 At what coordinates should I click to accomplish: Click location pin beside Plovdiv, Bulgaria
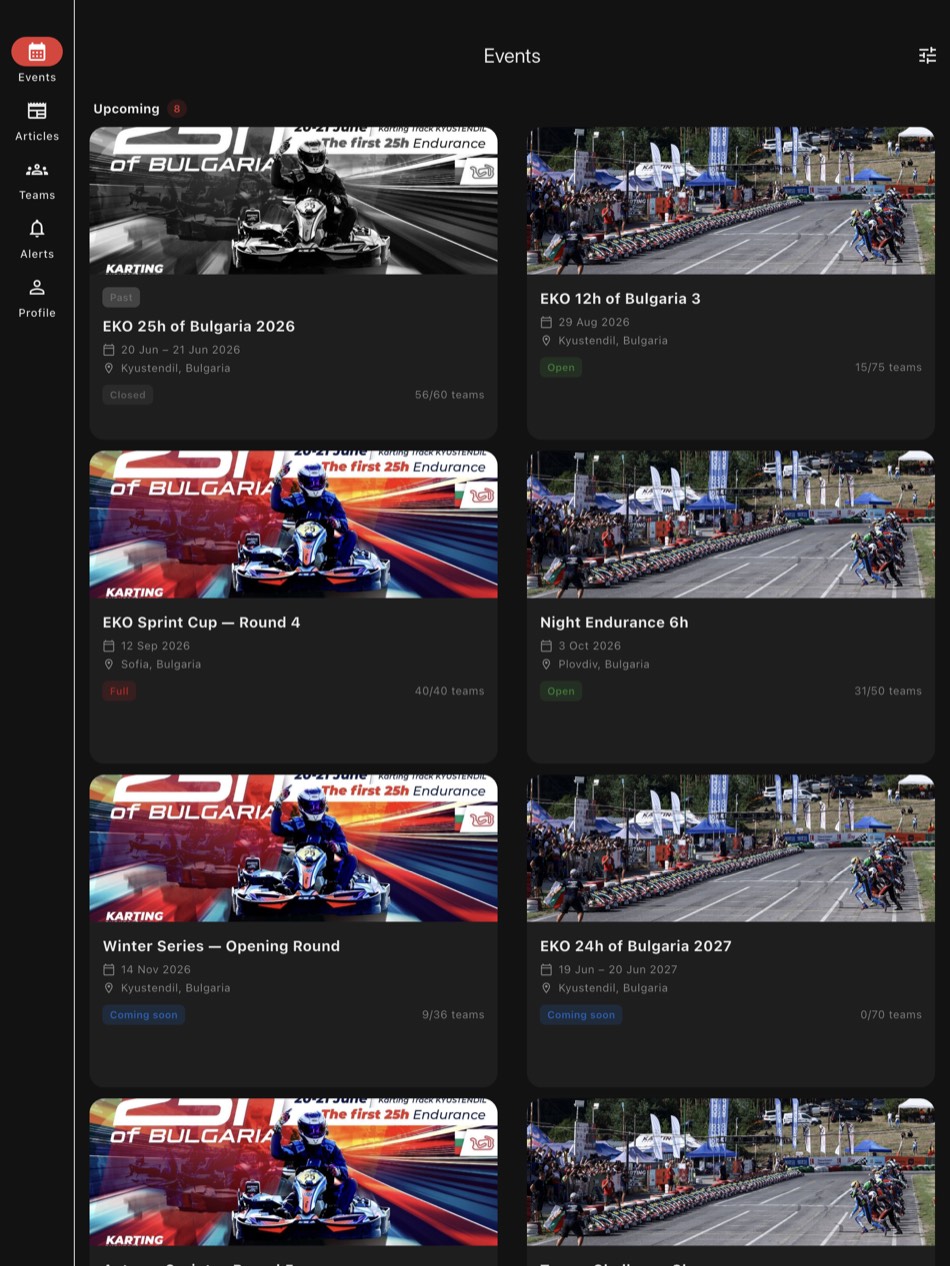[x=546, y=664]
